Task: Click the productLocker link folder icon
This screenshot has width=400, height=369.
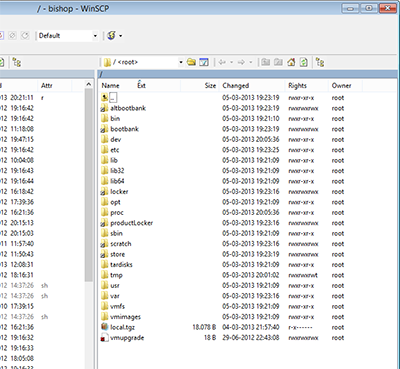Action: (x=105, y=223)
